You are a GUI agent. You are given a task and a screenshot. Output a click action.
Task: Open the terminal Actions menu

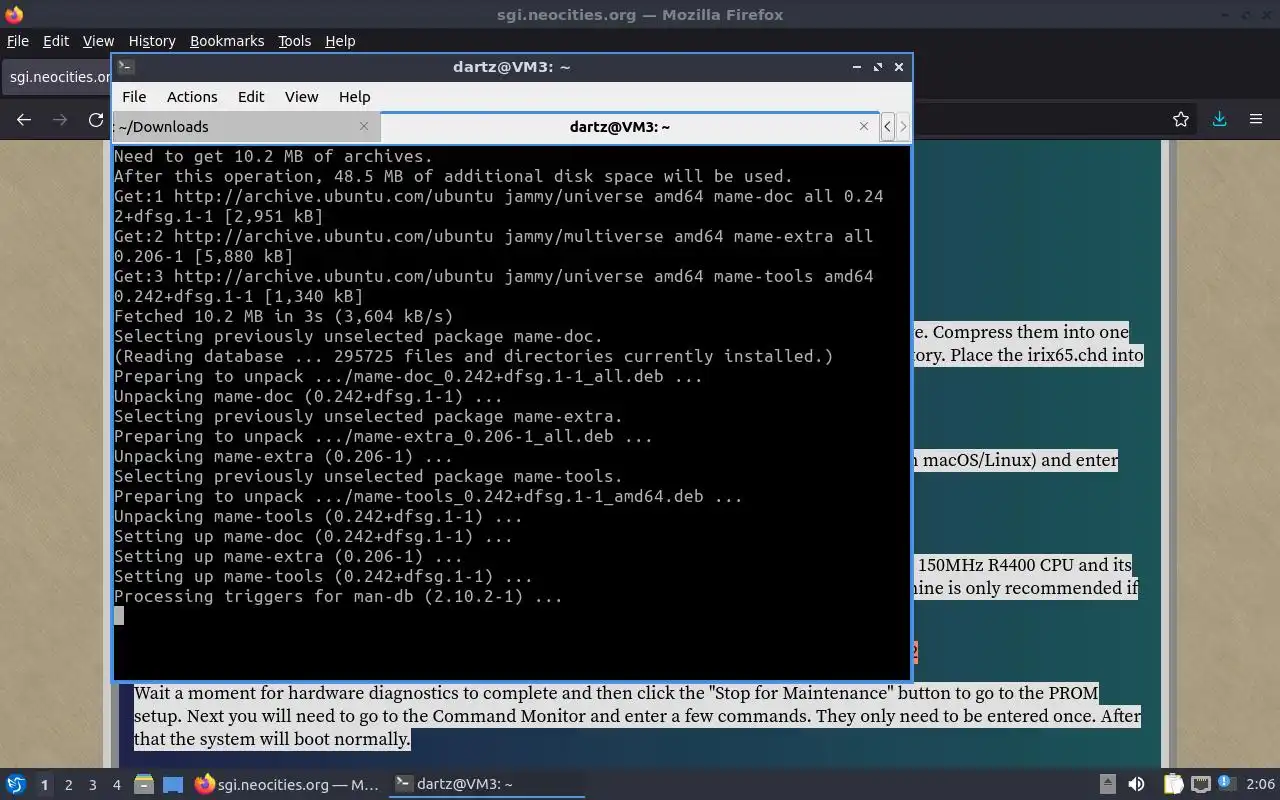(x=192, y=97)
